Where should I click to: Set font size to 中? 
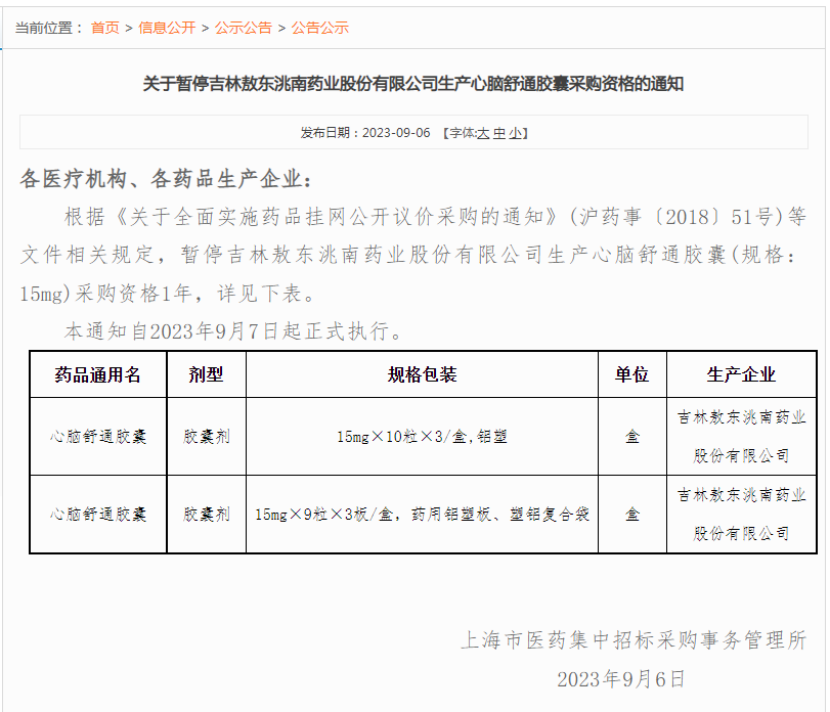(x=499, y=133)
